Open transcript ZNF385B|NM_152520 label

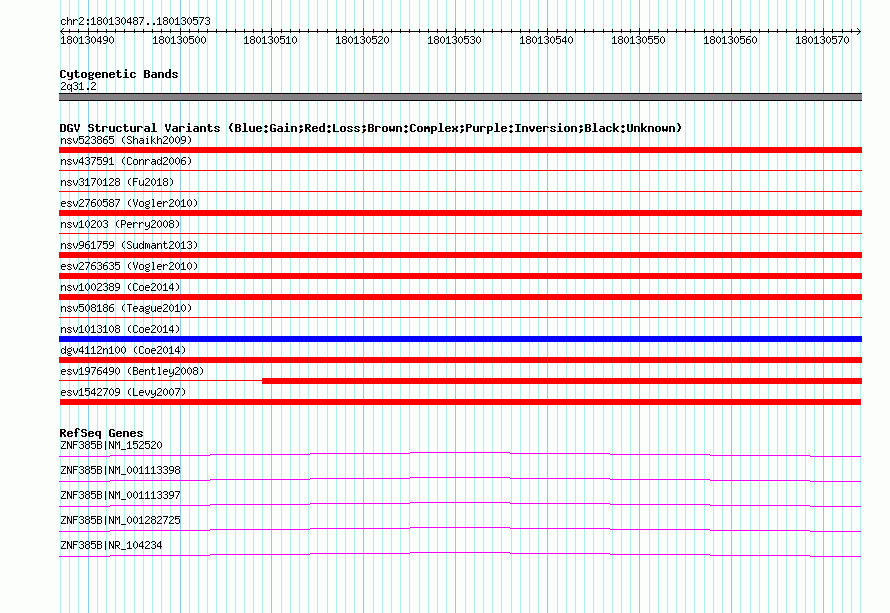[x=111, y=446]
